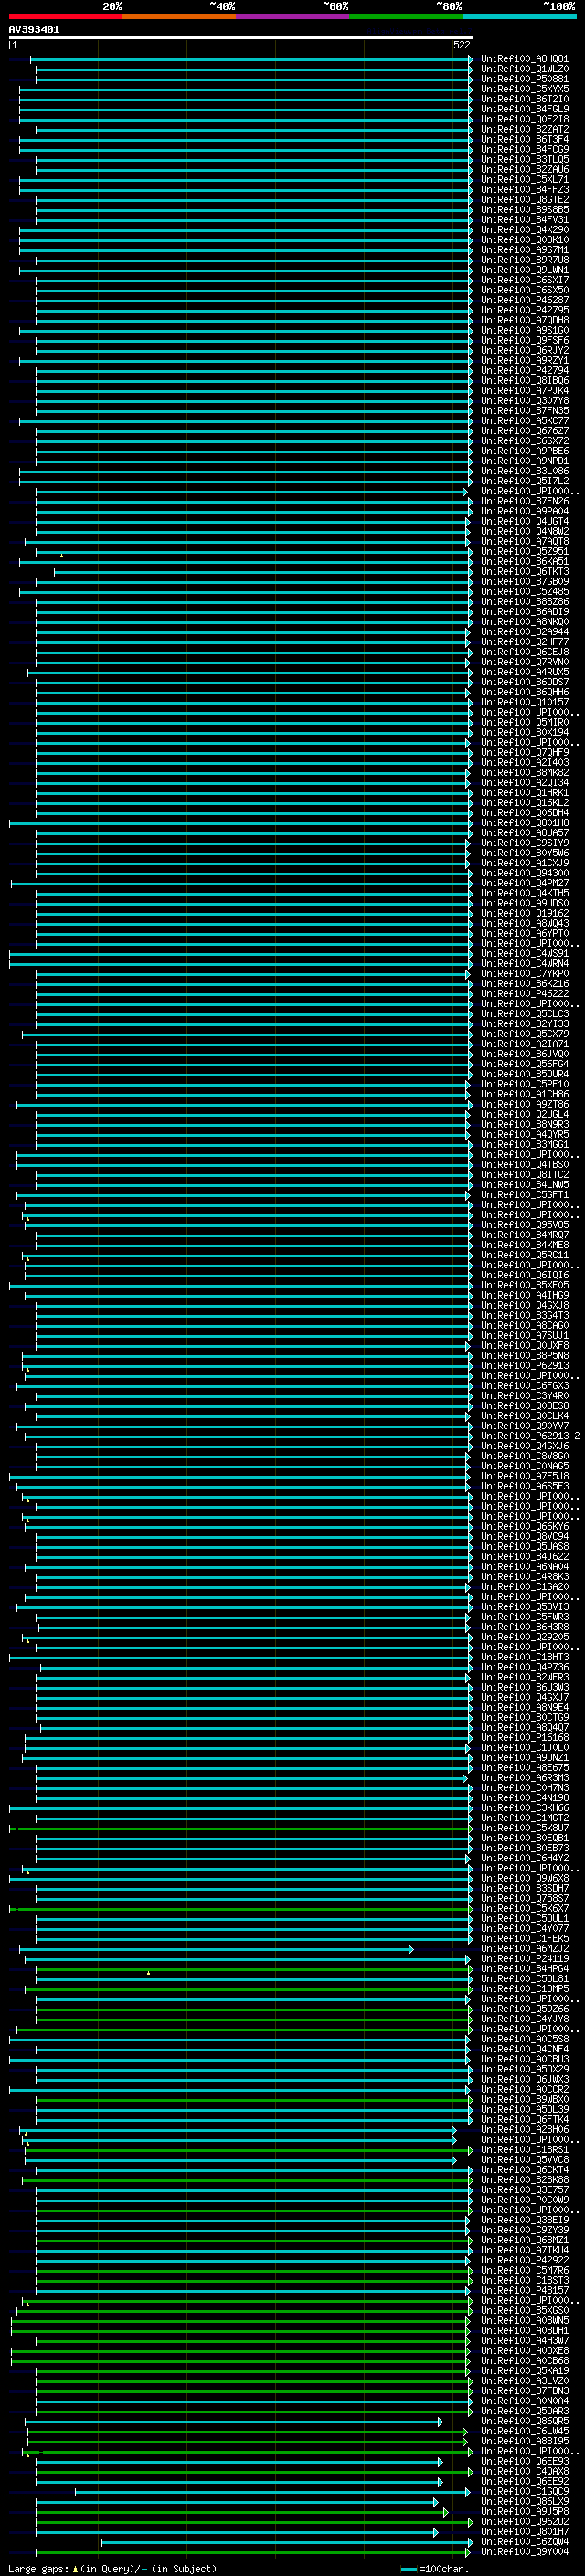Click hit label UniRef100_C4WS91
This screenshot has height=2576, width=585.
coord(525,953)
